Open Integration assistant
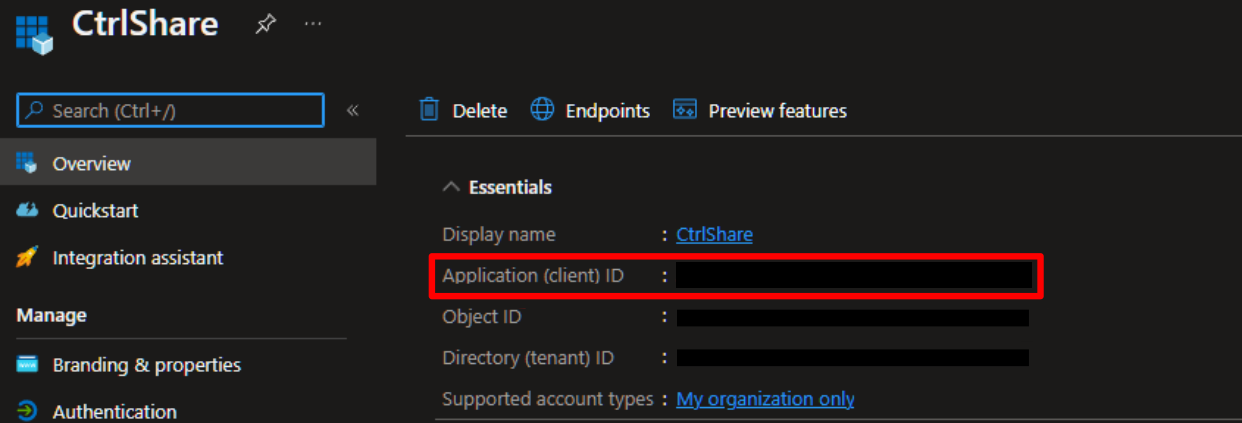Image resolution: width=1242 pixels, height=423 pixels. (x=138, y=258)
